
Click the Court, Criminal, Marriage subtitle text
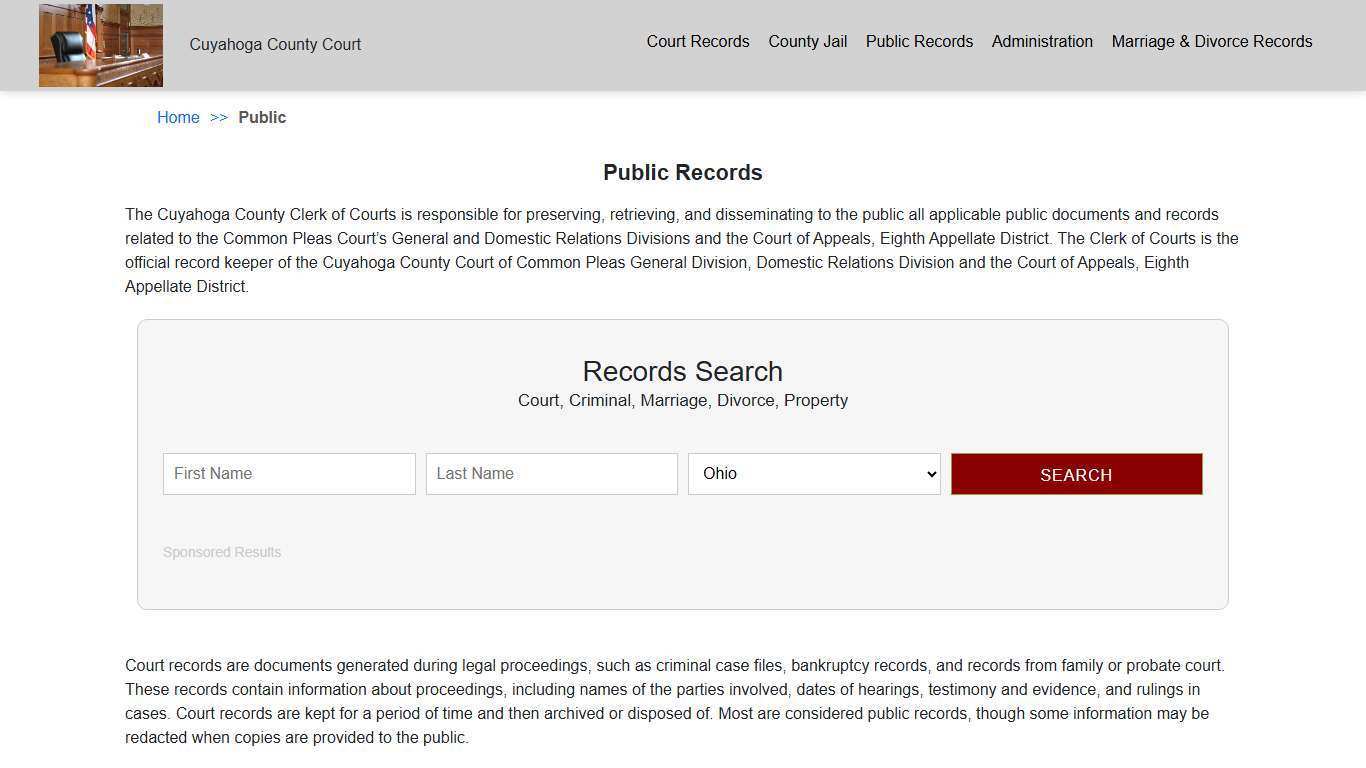[x=682, y=400]
